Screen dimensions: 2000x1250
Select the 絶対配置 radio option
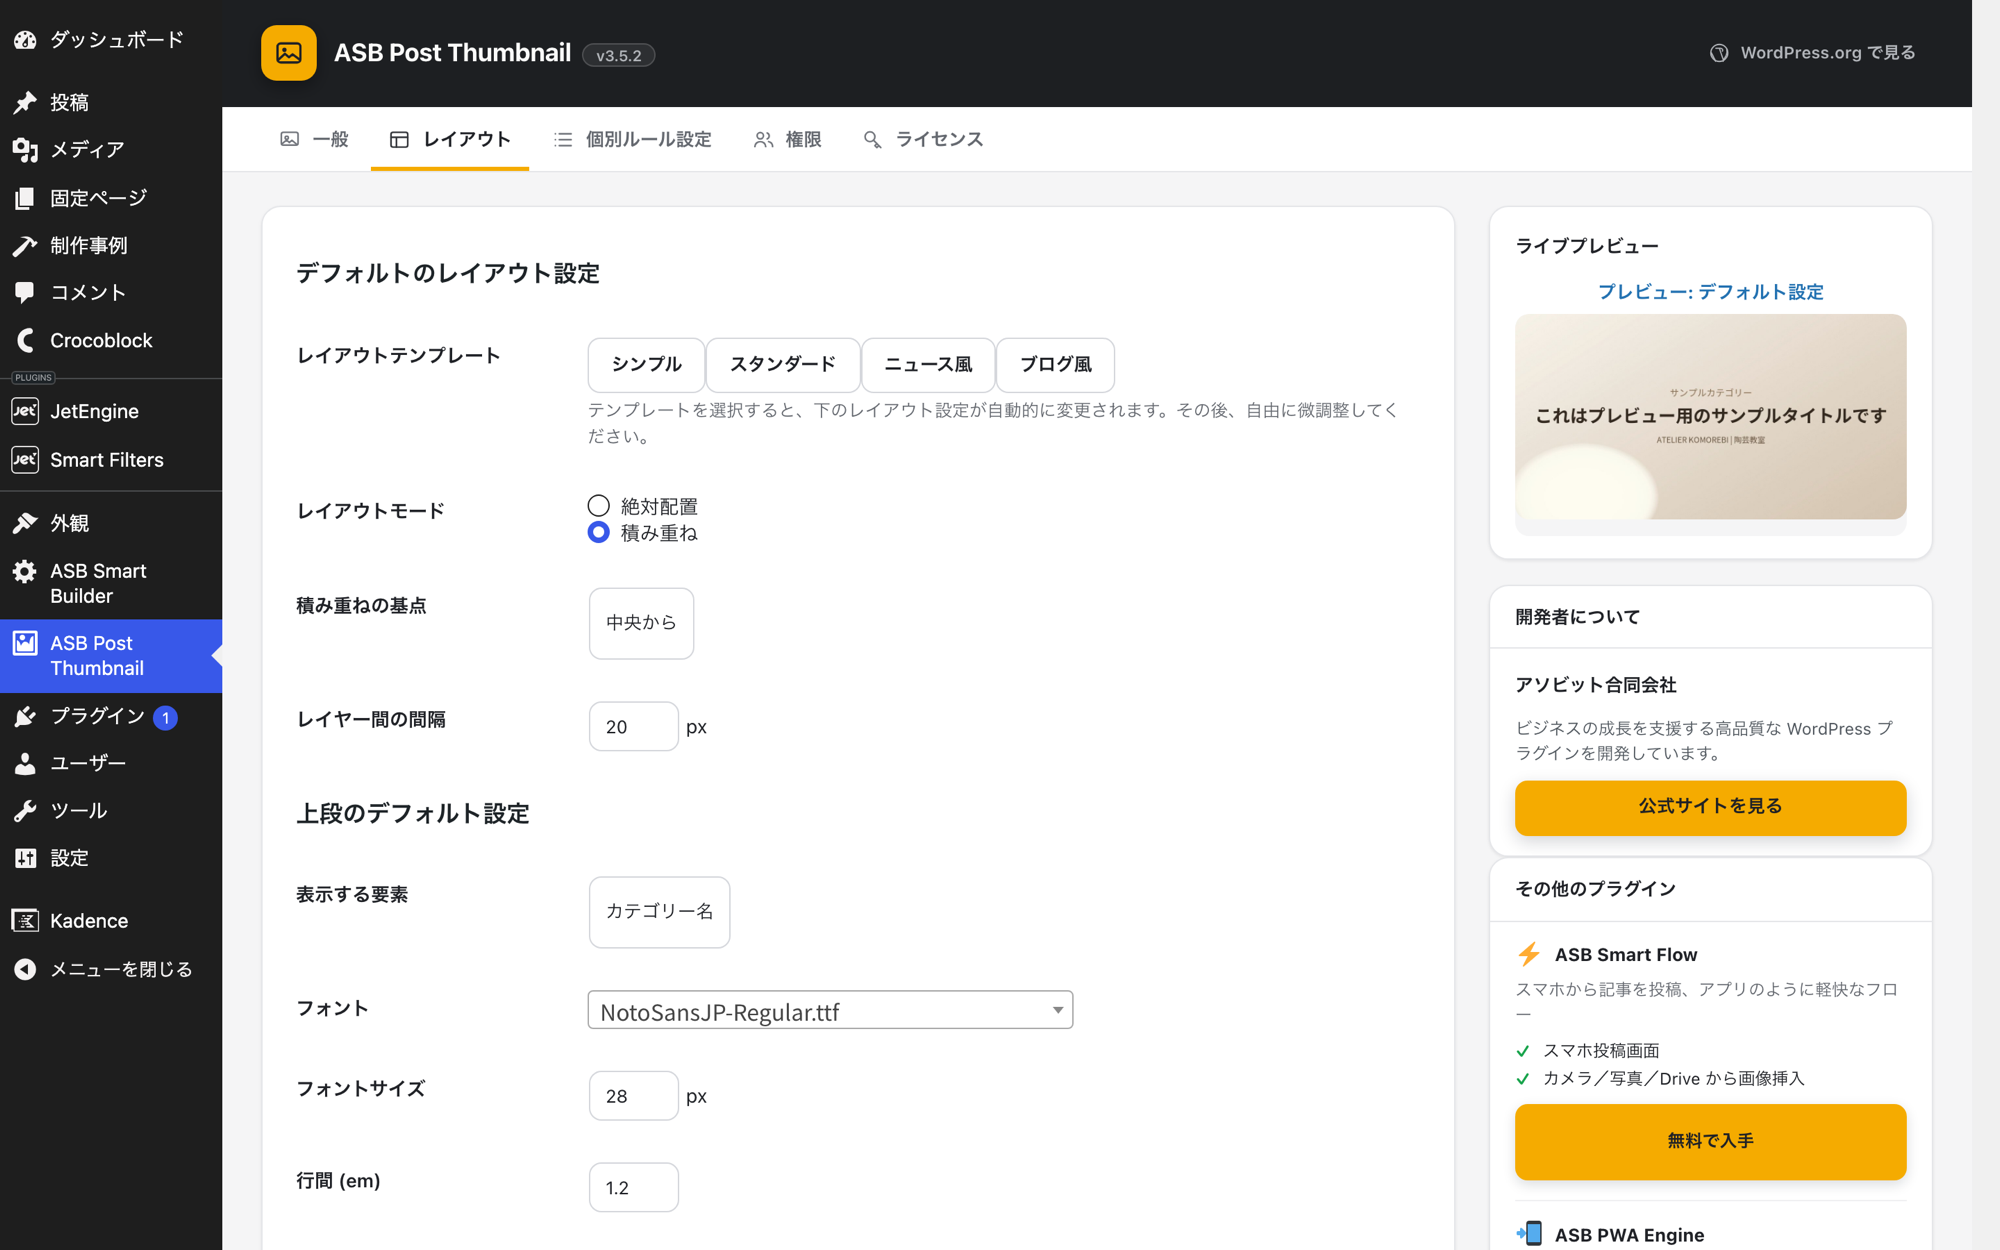click(598, 505)
